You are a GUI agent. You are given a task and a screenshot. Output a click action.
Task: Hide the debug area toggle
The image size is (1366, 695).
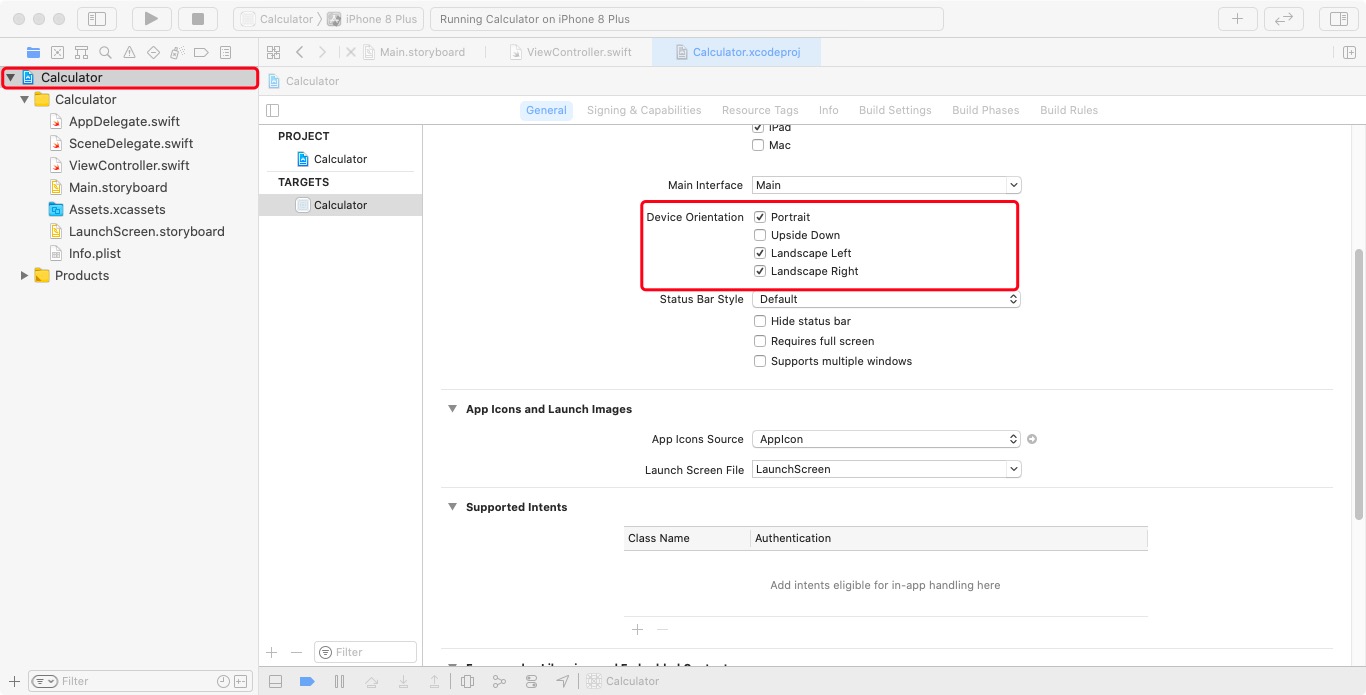275,681
